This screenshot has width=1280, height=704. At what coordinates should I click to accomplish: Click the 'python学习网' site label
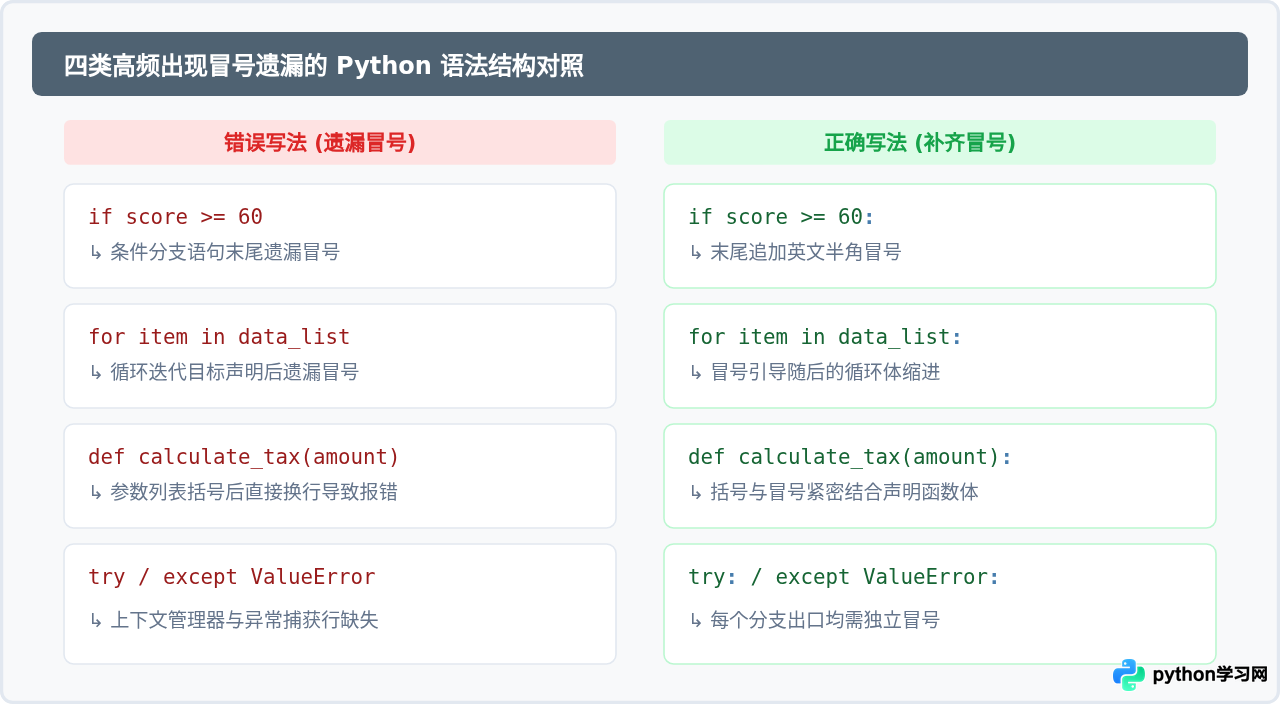1210,675
